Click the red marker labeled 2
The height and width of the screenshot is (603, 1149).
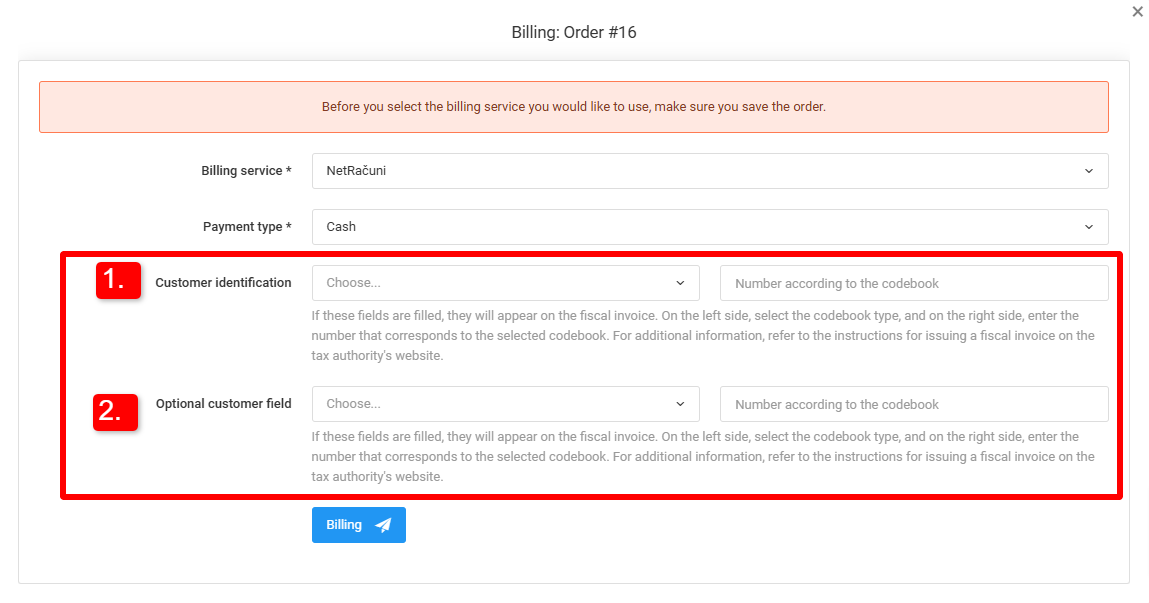(x=116, y=412)
